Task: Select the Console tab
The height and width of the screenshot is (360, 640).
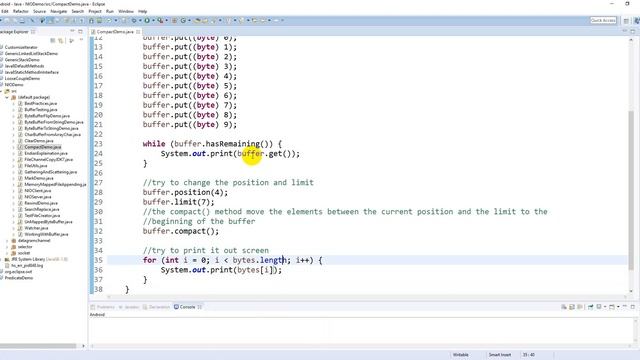Action: [x=187, y=307]
